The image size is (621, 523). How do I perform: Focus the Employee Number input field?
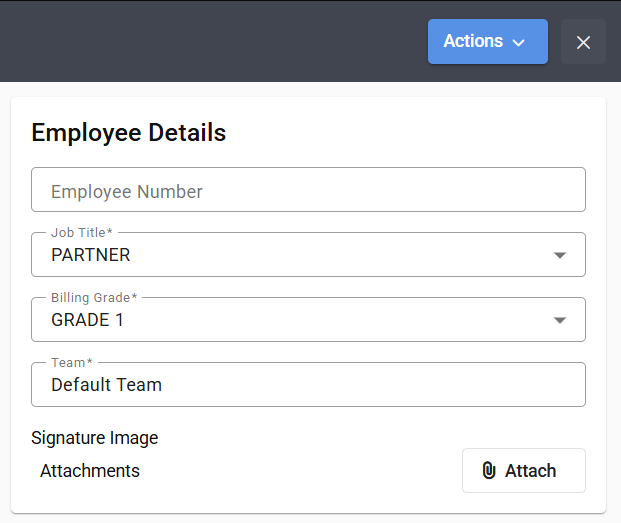point(308,190)
